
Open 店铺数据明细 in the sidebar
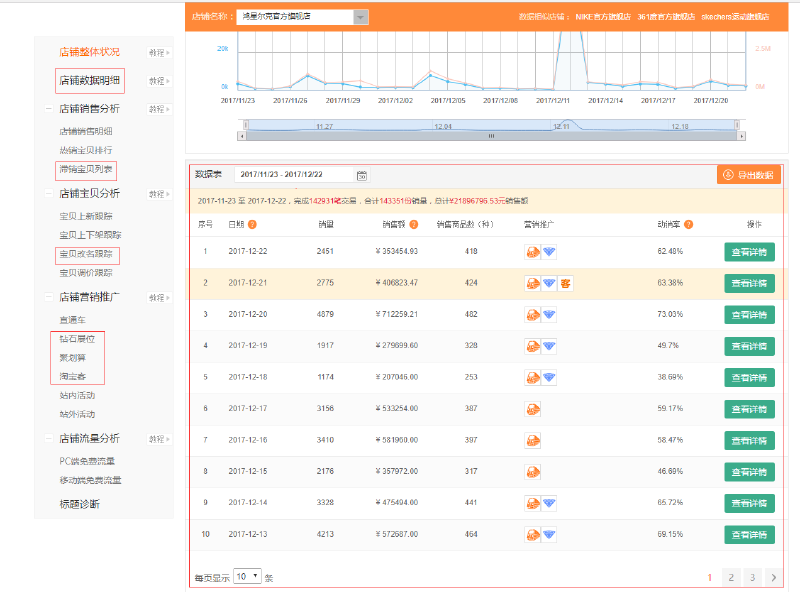point(89,80)
